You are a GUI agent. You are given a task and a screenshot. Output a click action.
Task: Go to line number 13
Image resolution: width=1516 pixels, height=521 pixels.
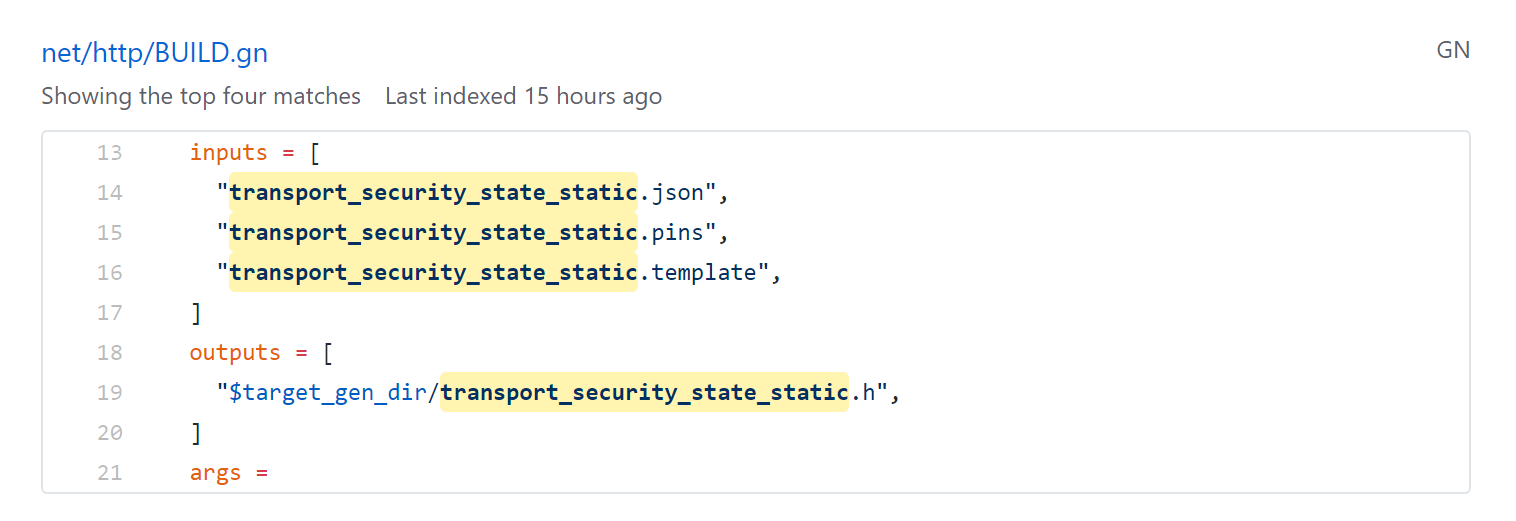click(110, 153)
